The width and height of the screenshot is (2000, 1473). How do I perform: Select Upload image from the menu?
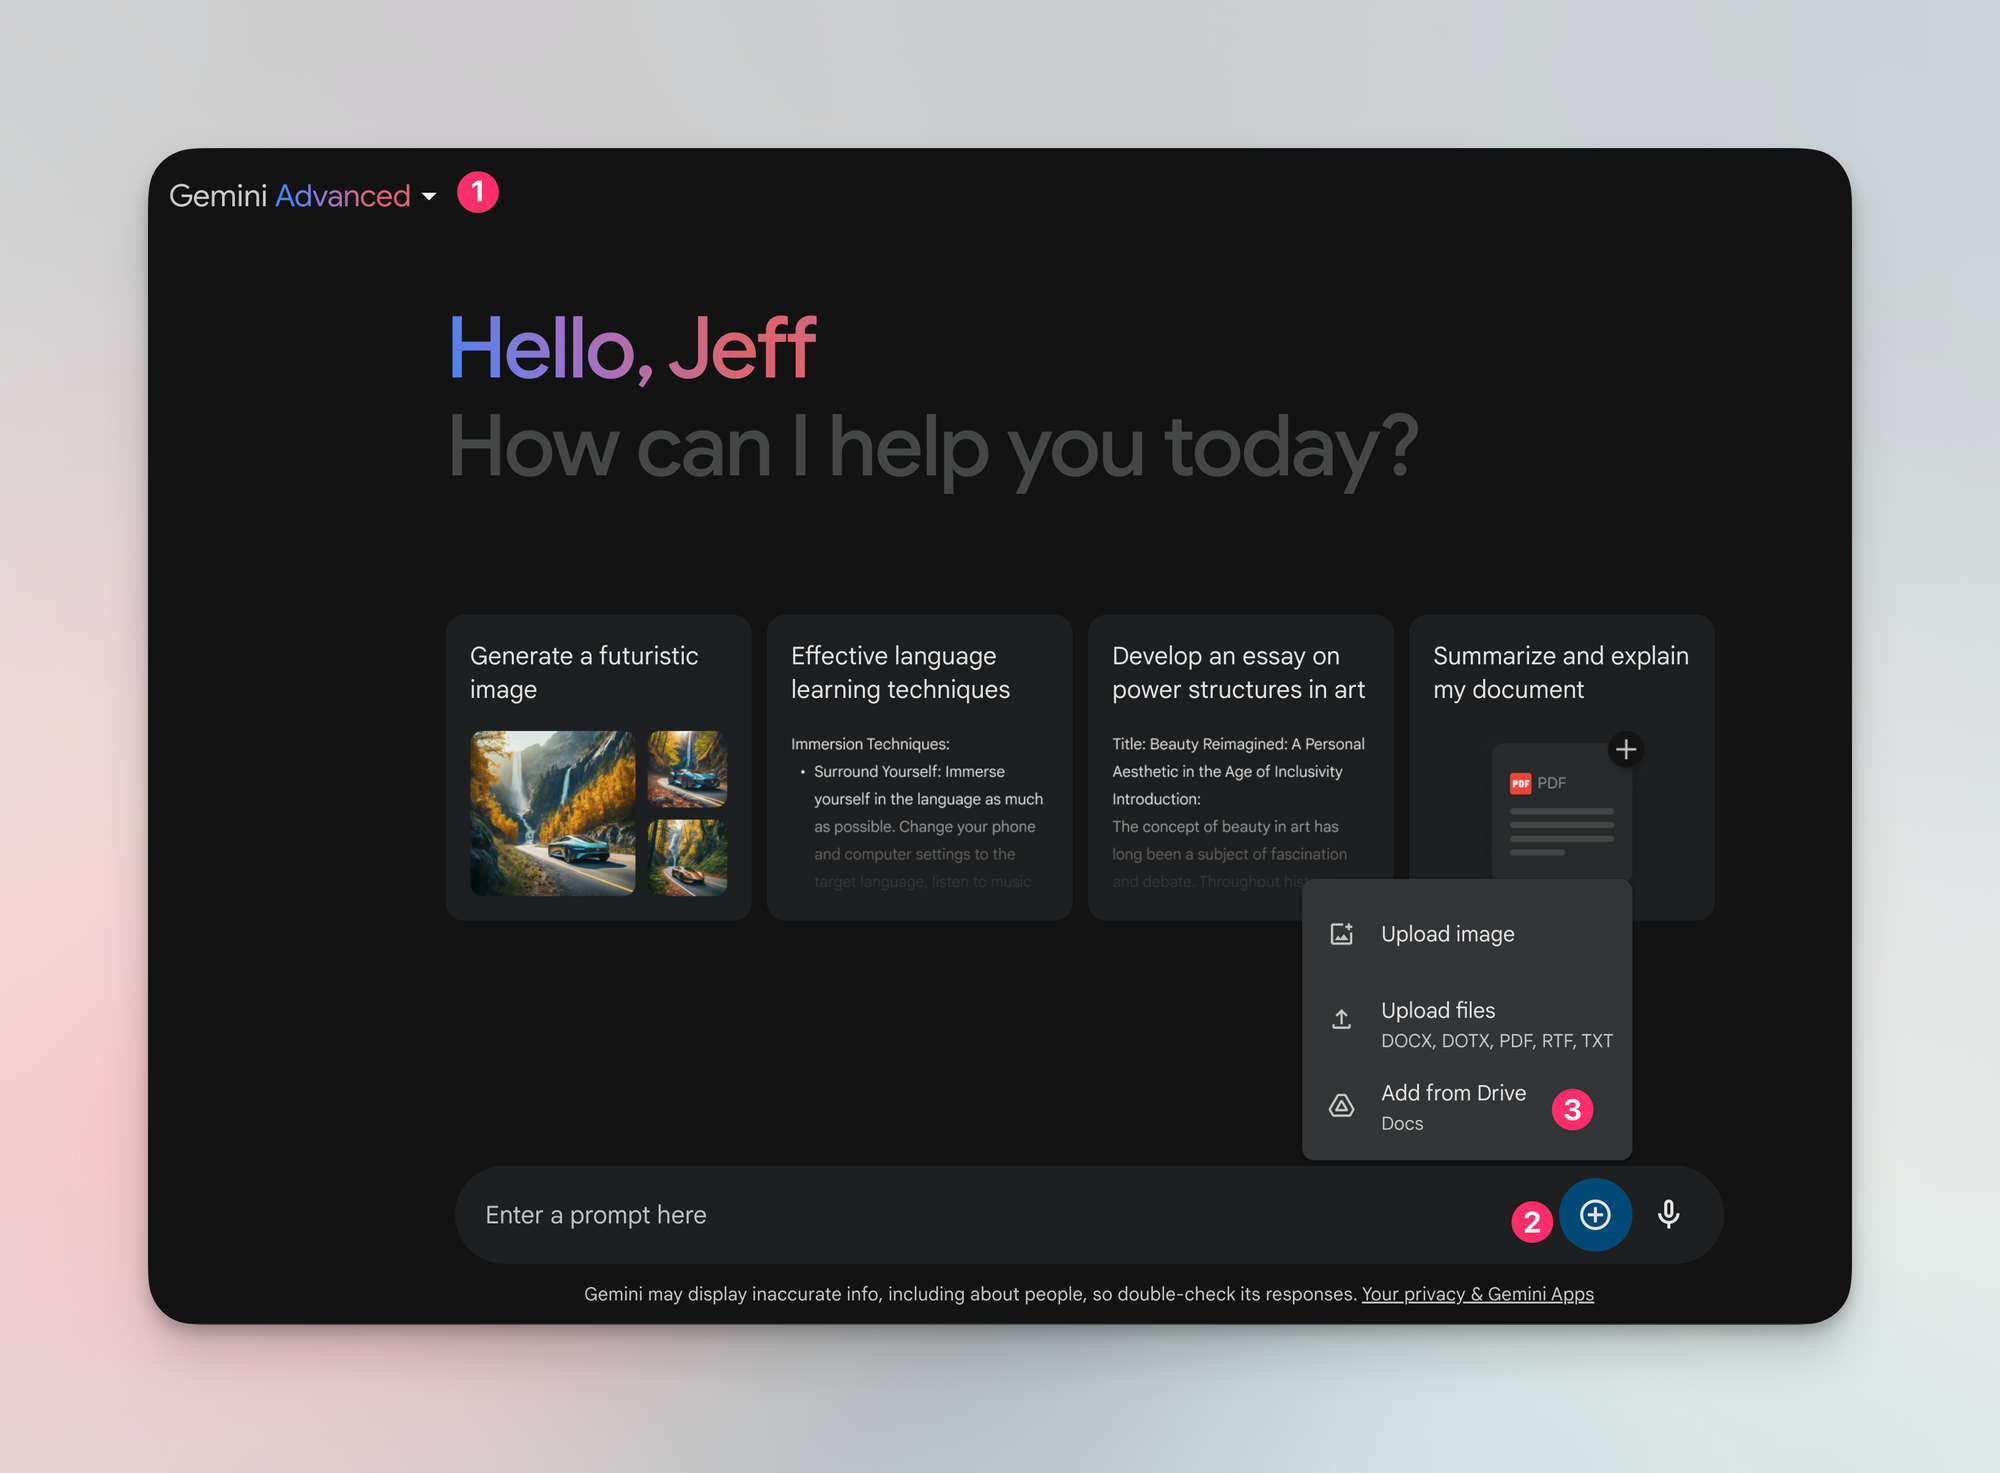[1467, 934]
